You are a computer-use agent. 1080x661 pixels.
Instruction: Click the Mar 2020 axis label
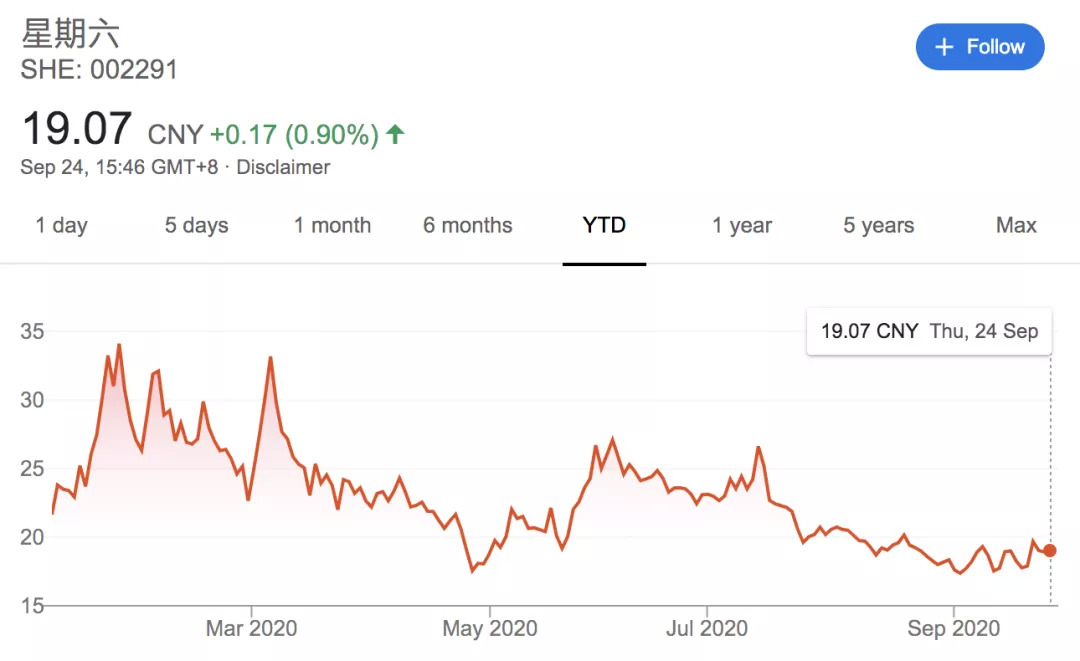(251, 629)
